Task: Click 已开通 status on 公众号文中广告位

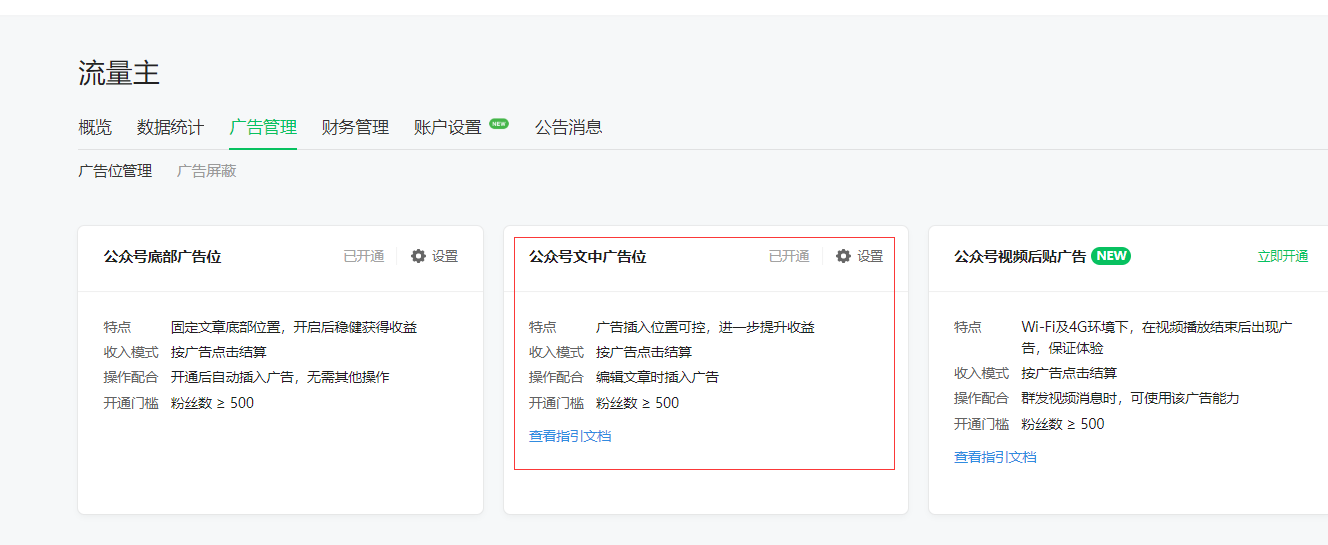Action: click(789, 256)
